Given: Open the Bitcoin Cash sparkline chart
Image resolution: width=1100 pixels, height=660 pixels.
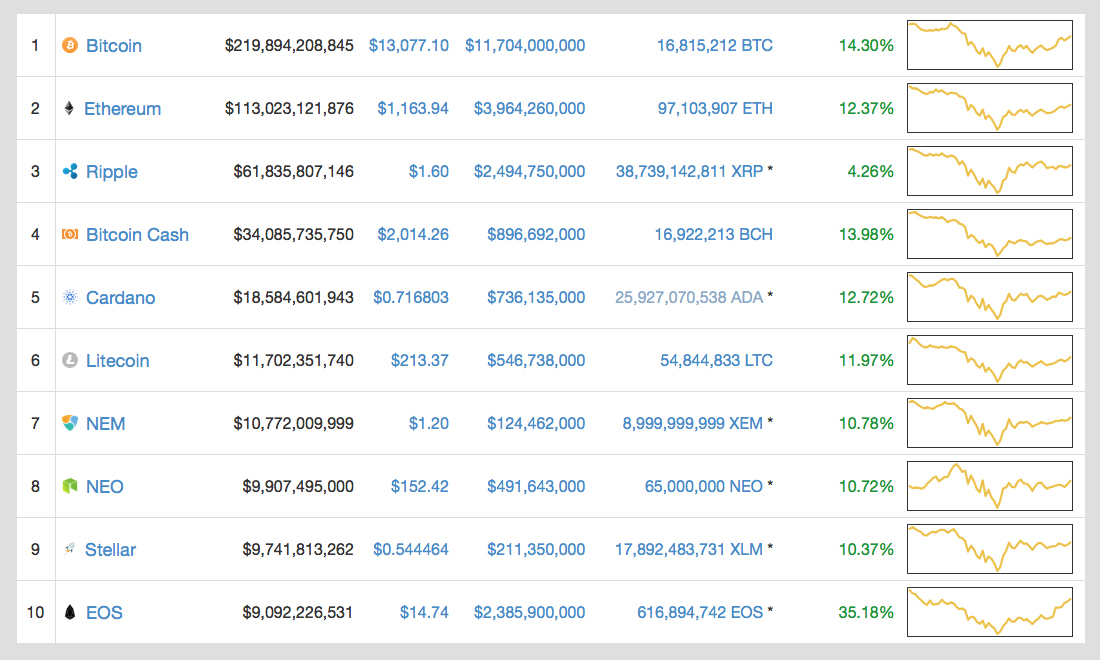Looking at the screenshot, I should pos(990,234).
